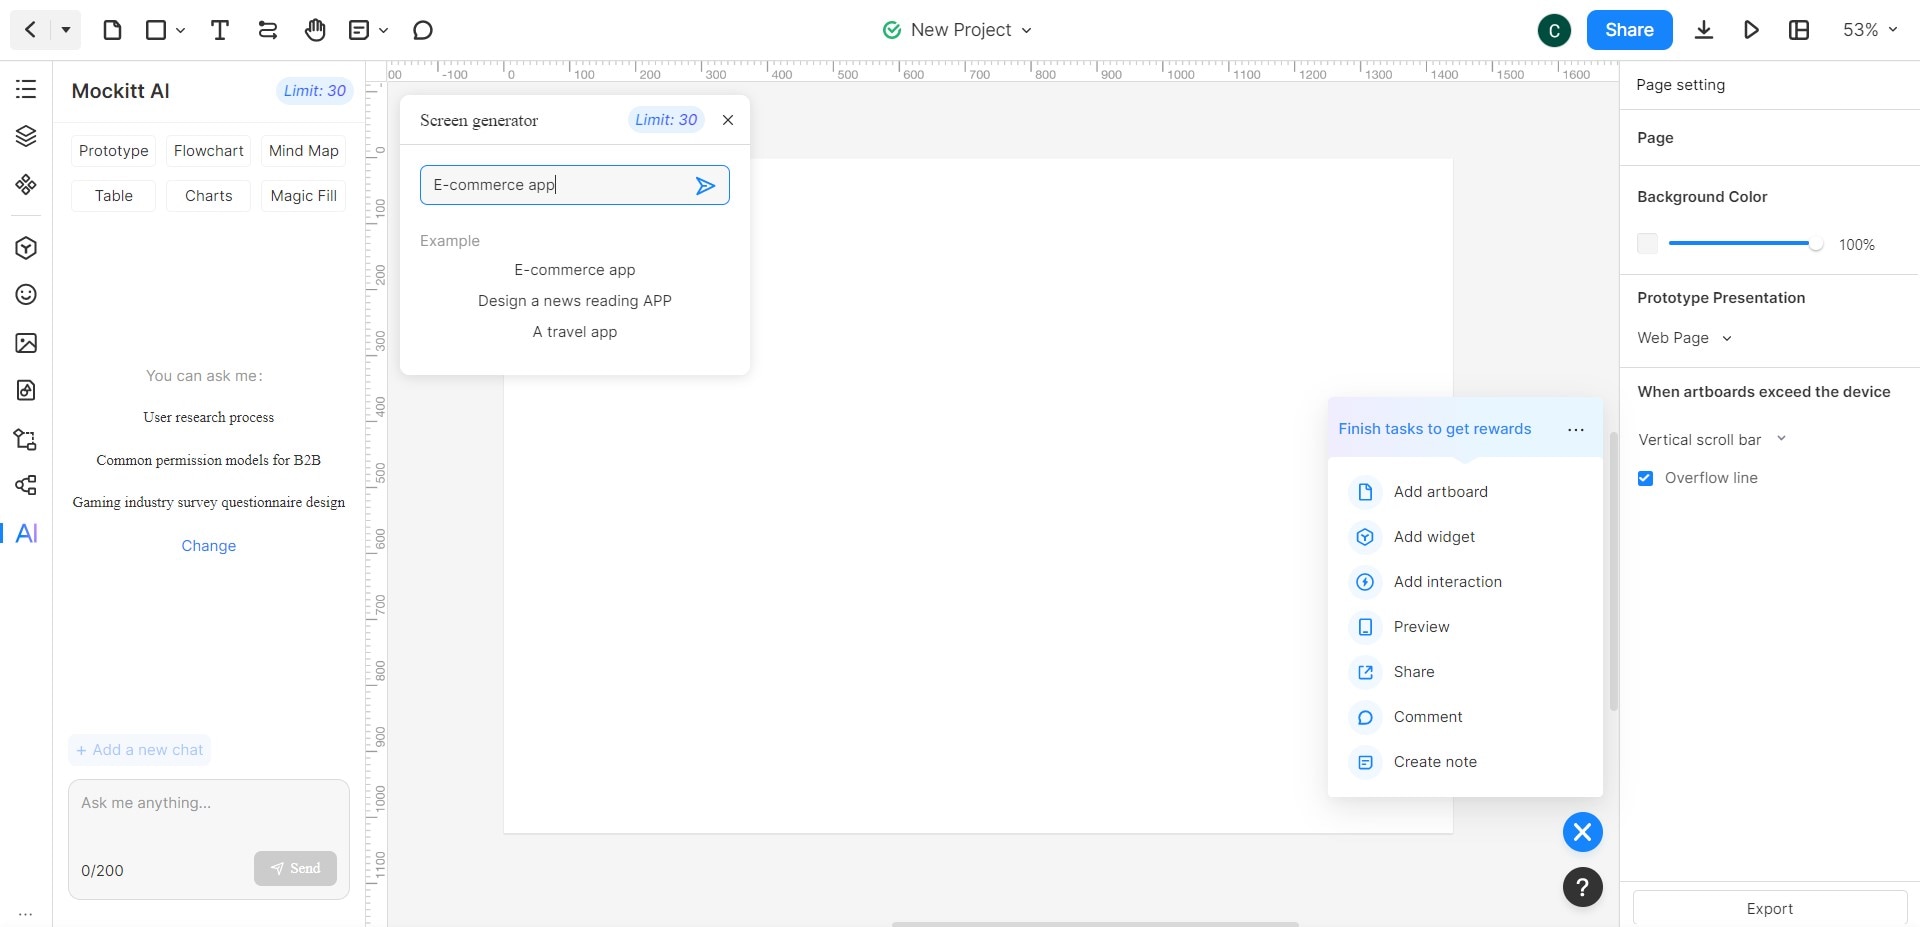The height and width of the screenshot is (927, 1920).
Task: Expand the Web Page presentation dropdown
Action: [x=1684, y=338]
